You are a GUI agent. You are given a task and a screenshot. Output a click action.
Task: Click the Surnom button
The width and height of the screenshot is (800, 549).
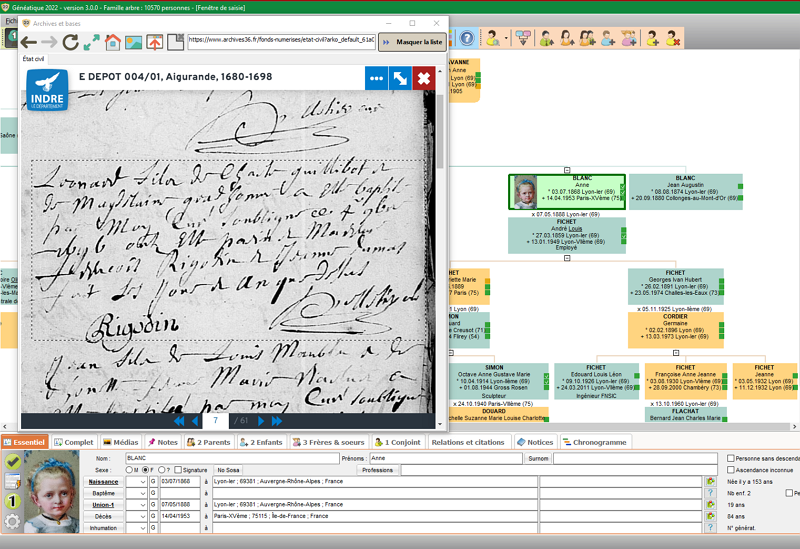pos(538,458)
